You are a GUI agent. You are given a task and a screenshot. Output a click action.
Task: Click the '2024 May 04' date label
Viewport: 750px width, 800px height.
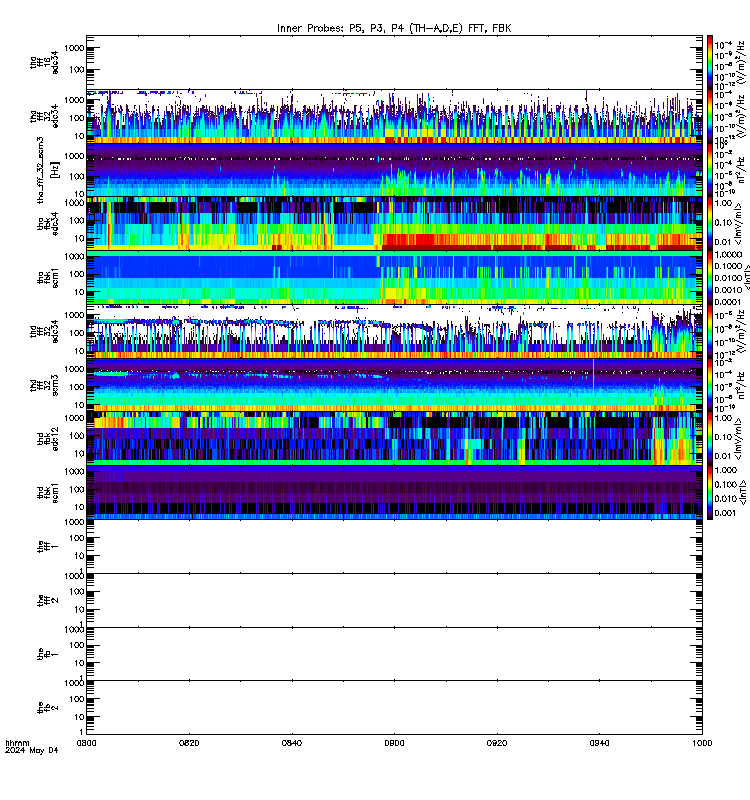32,751
